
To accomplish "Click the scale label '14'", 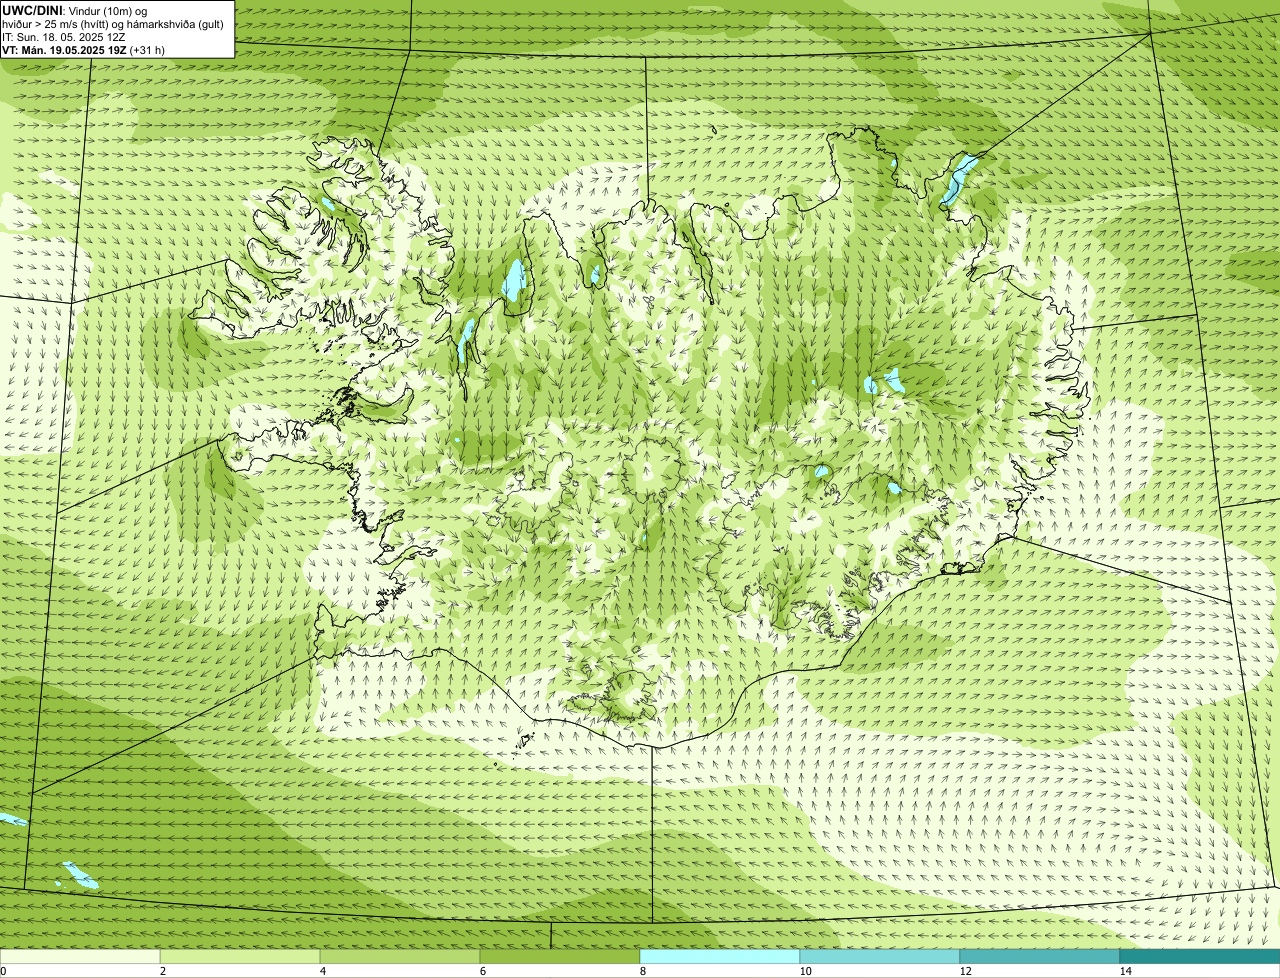I will pyautogui.click(x=1125, y=971).
